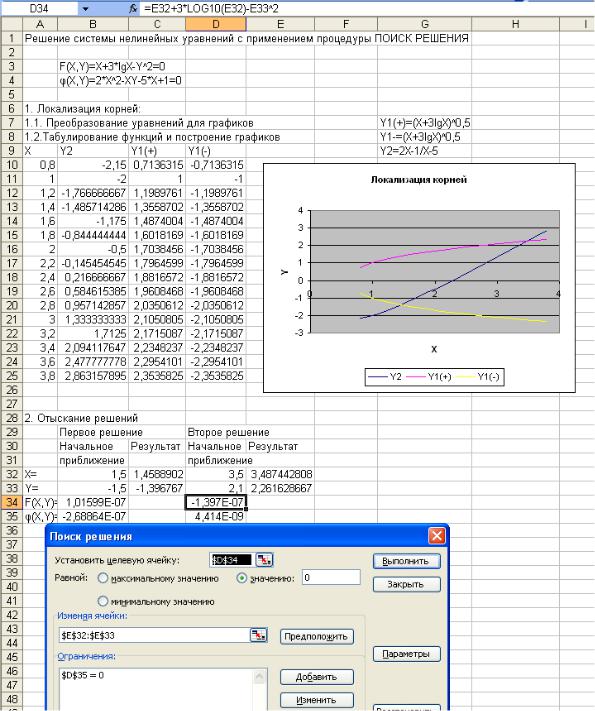Click the 1. Локализация корней: cell
The width and height of the screenshot is (595, 711).
[x=82, y=108]
